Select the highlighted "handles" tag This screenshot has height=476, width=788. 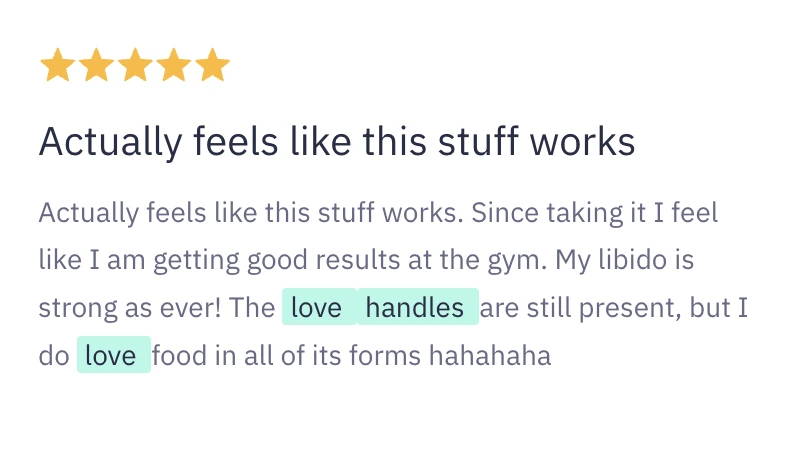coord(415,308)
